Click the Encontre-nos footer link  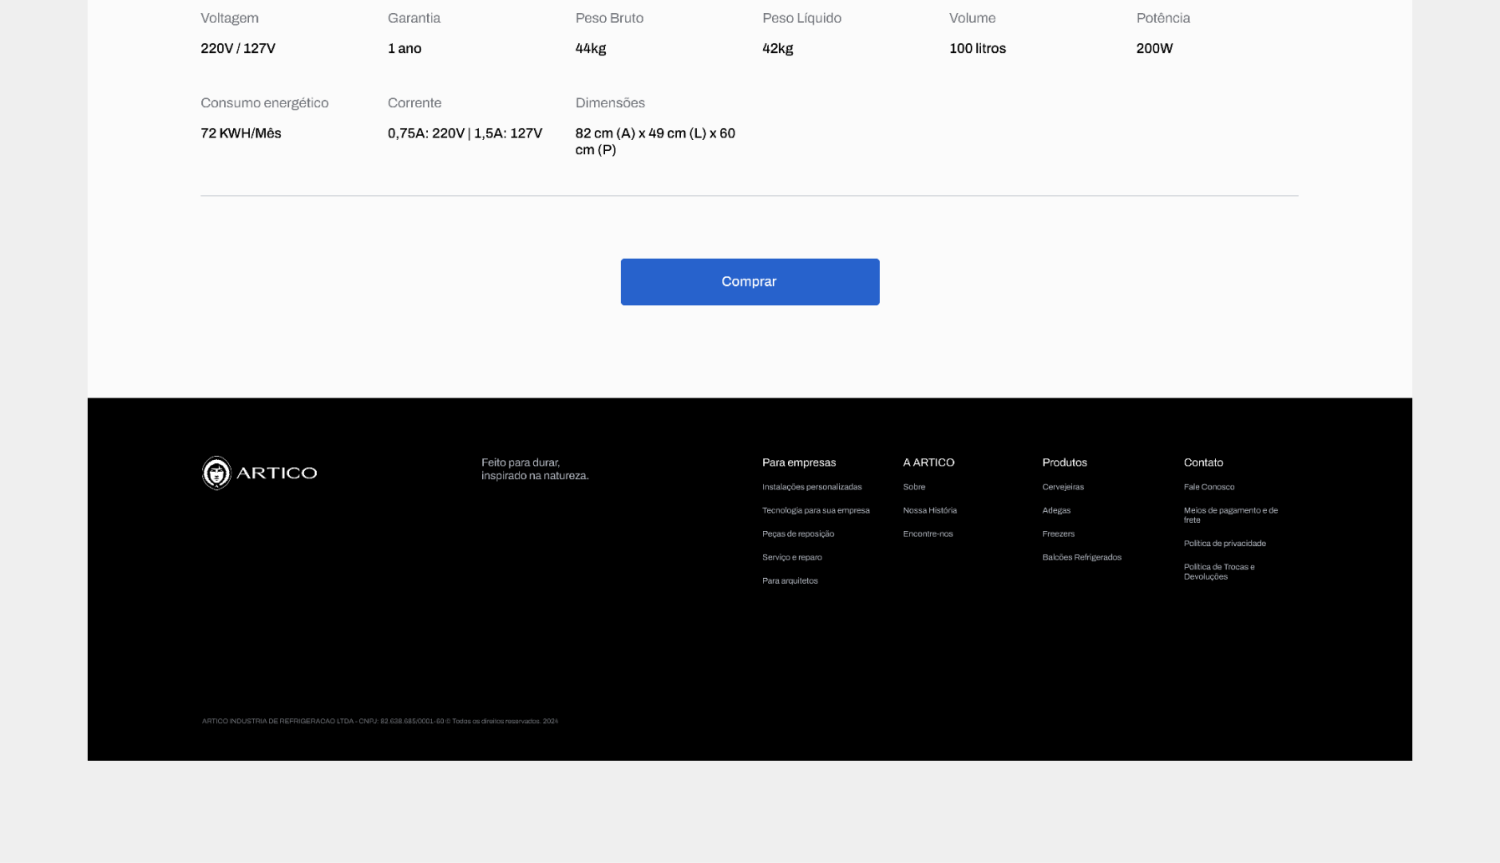point(927,534)
